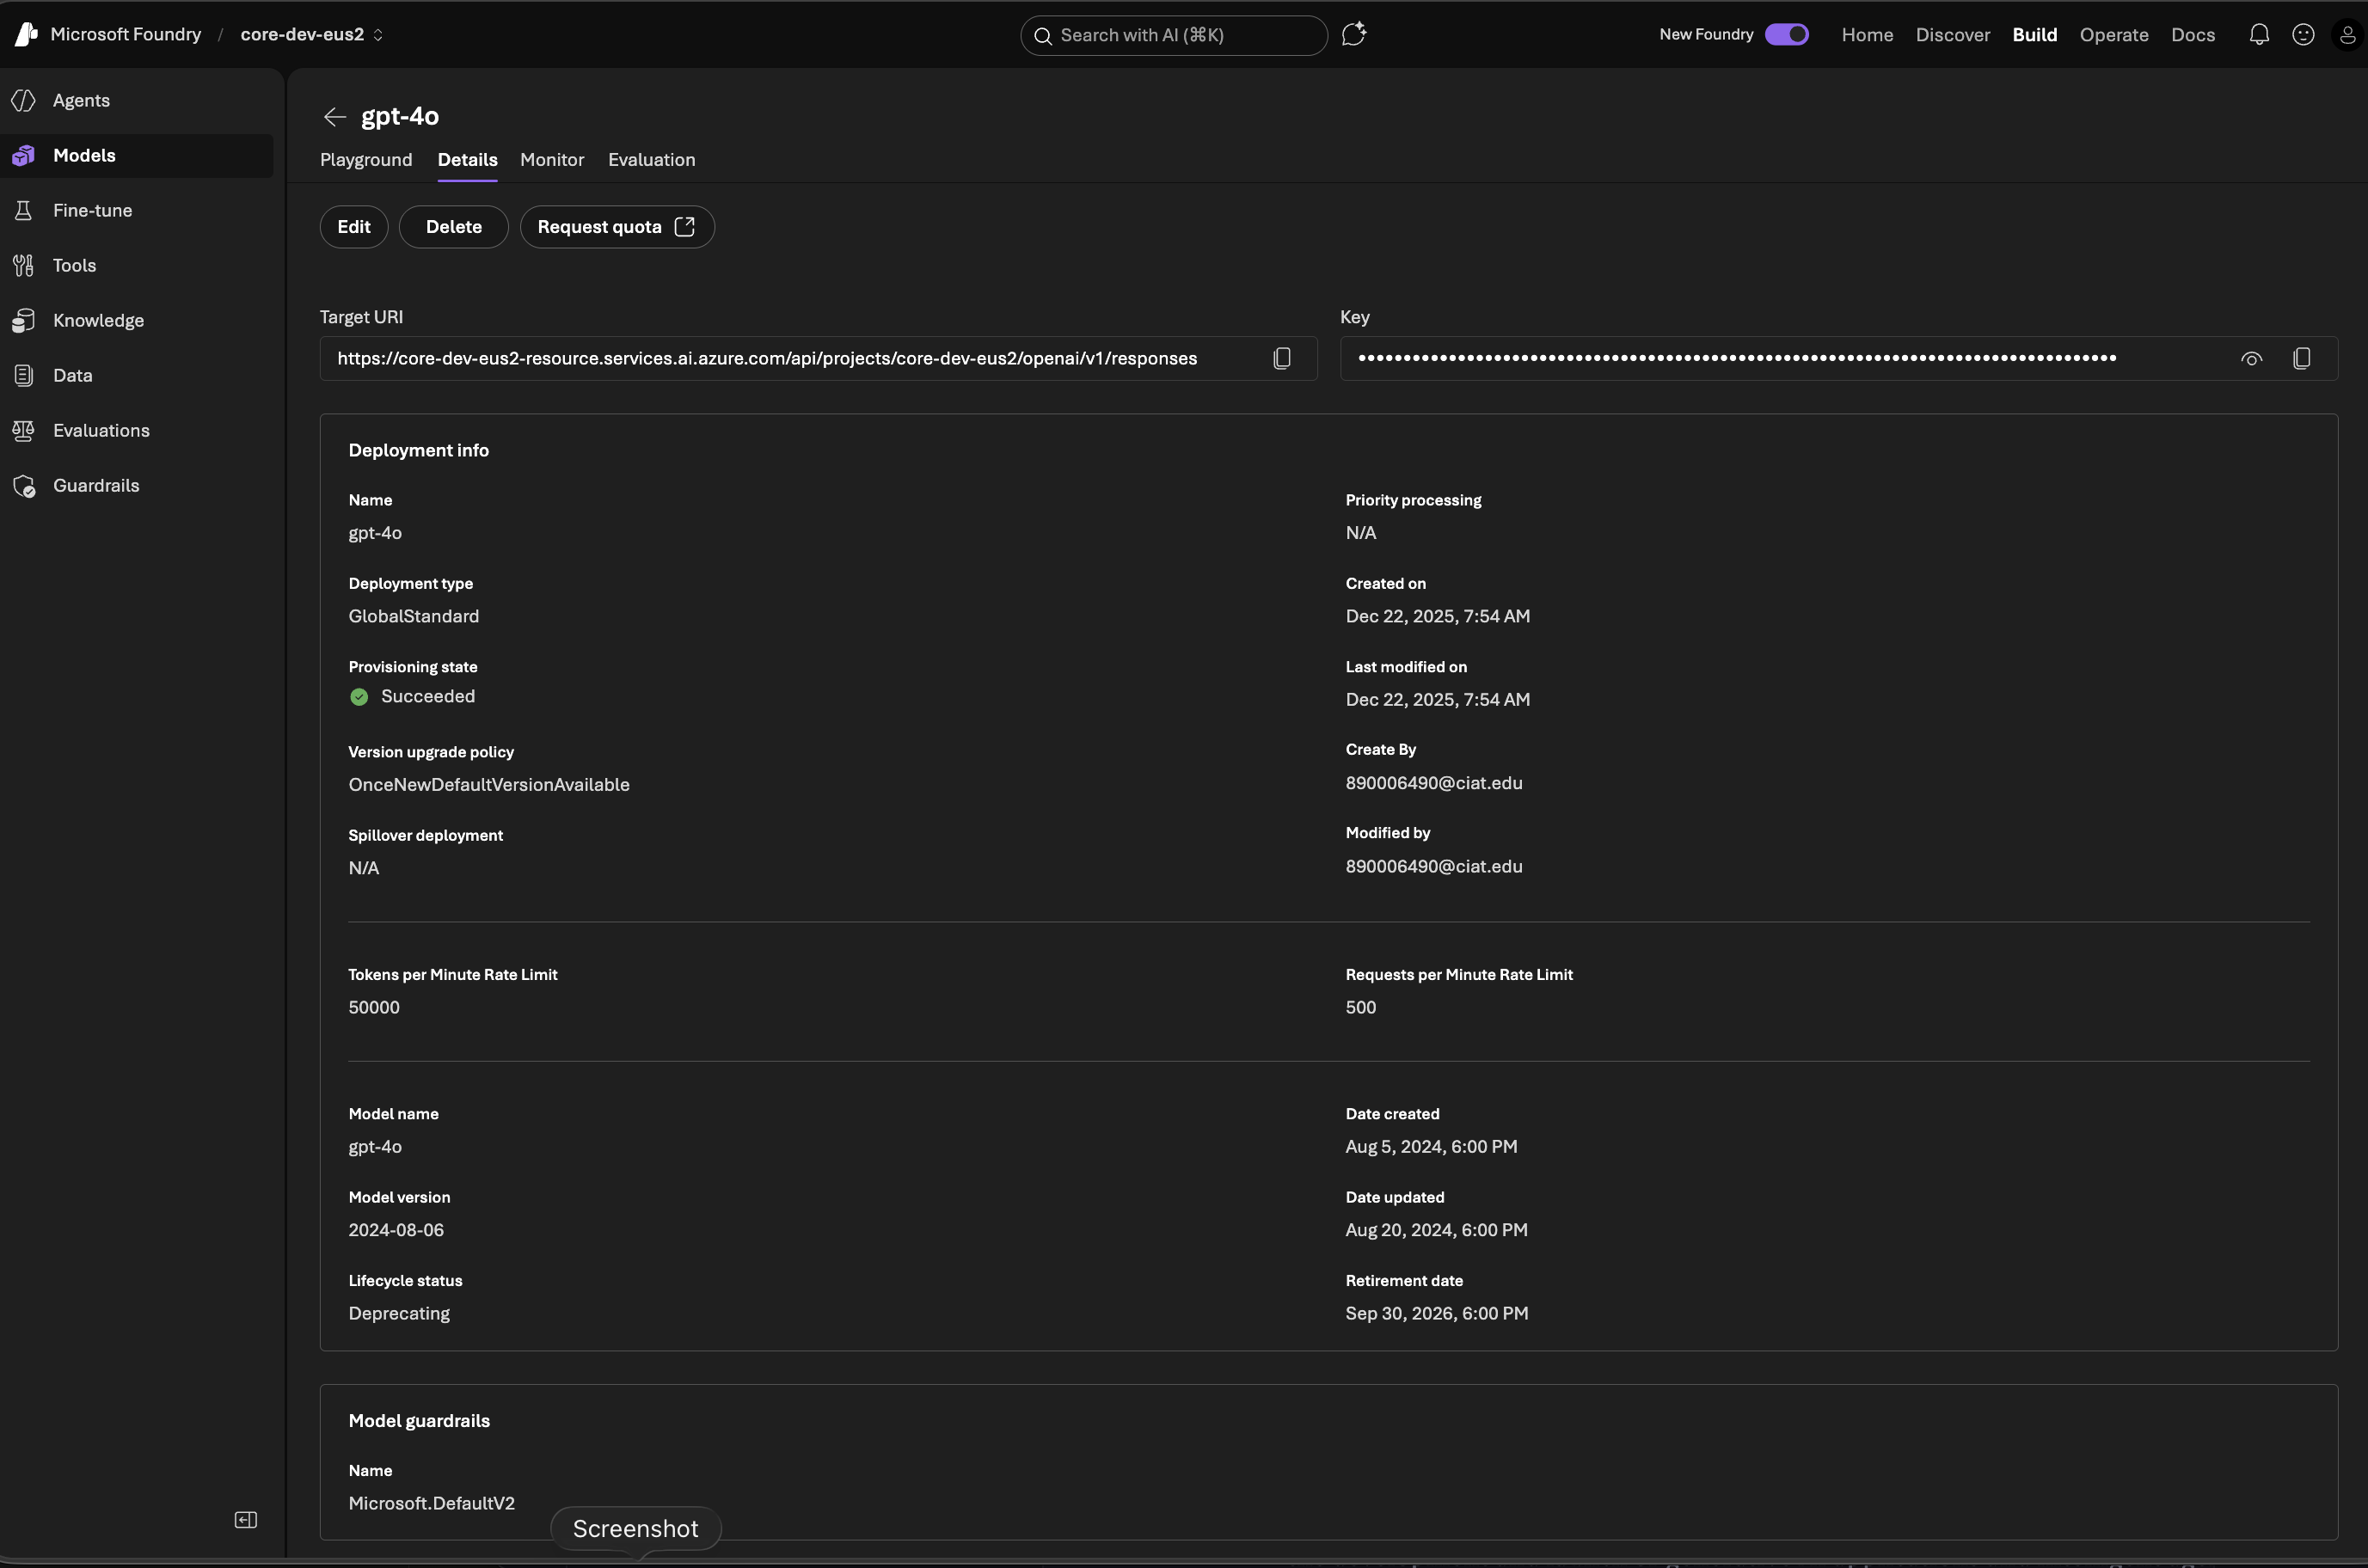This screenshot has height=1568, width=2368.
Task: Select the Build menu
Action: [x=2034, y=35]
